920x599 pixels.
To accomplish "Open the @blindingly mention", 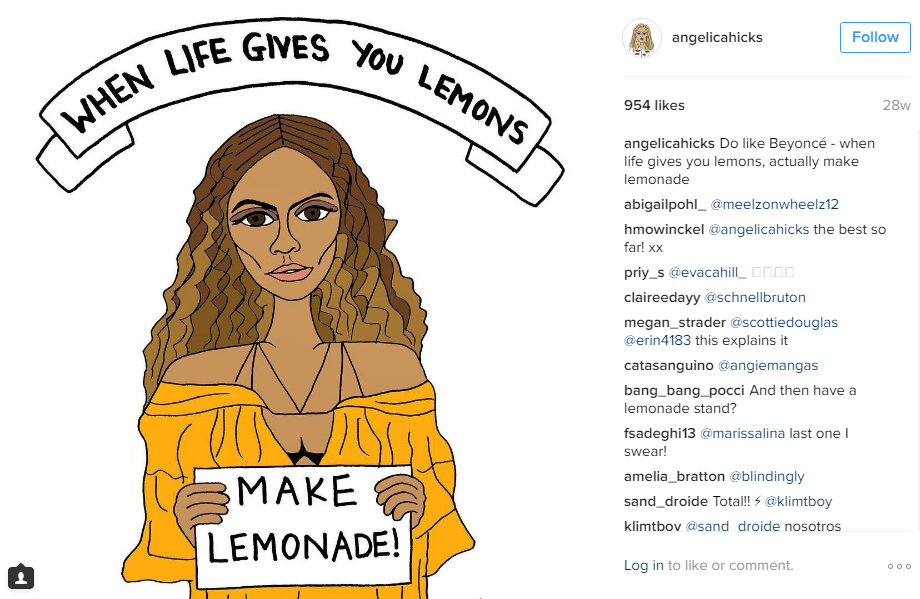I will point(767,476).
